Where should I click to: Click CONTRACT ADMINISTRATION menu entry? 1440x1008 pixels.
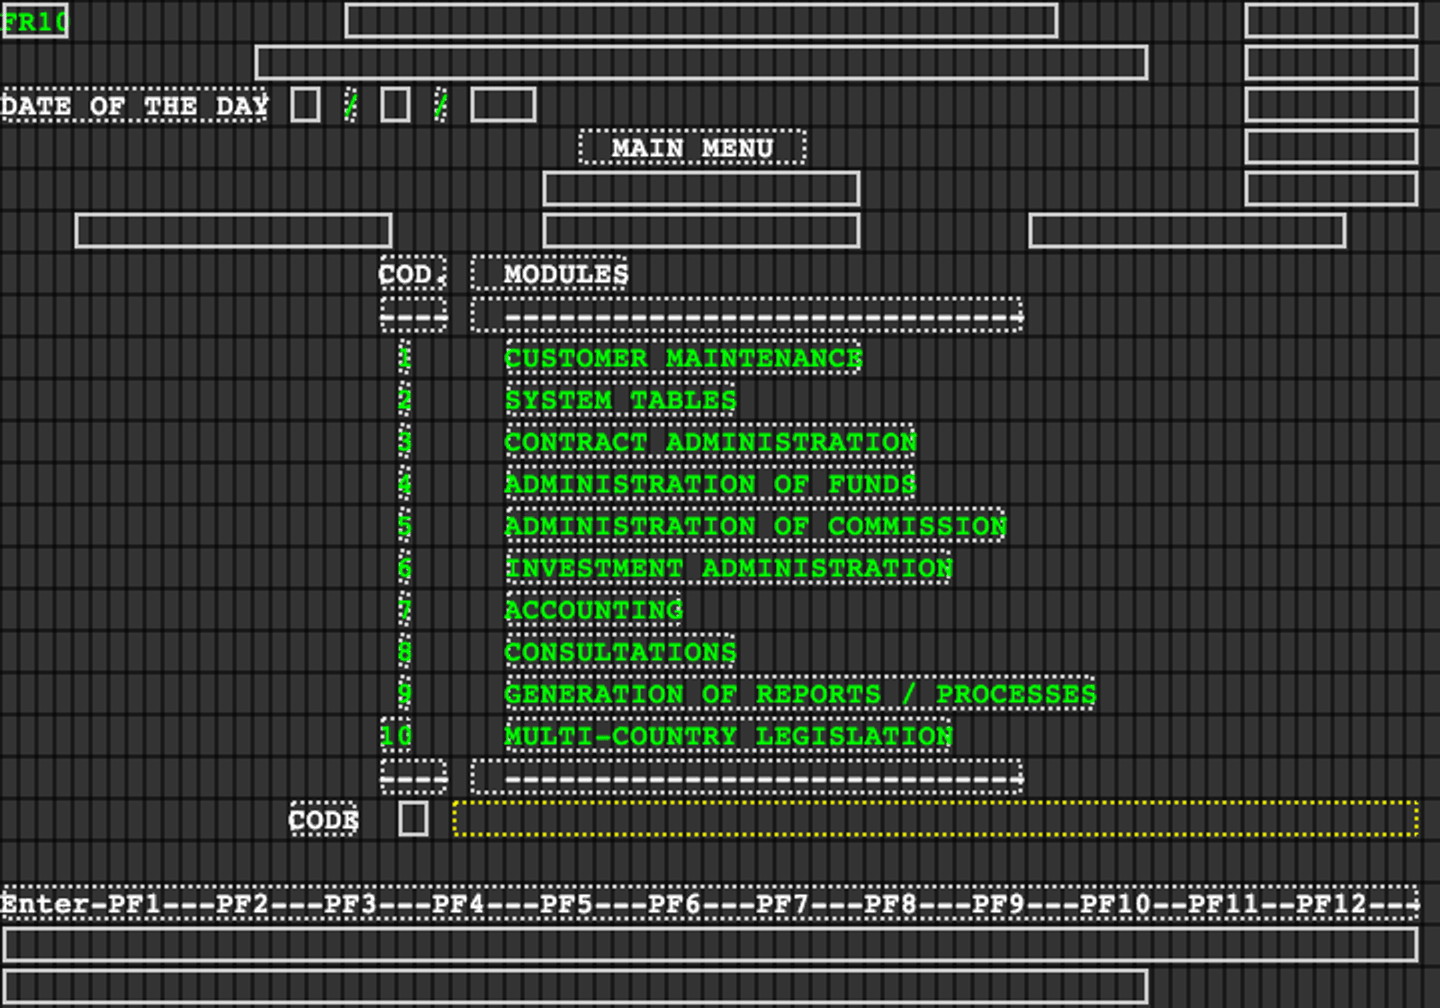tap(709, 442)
